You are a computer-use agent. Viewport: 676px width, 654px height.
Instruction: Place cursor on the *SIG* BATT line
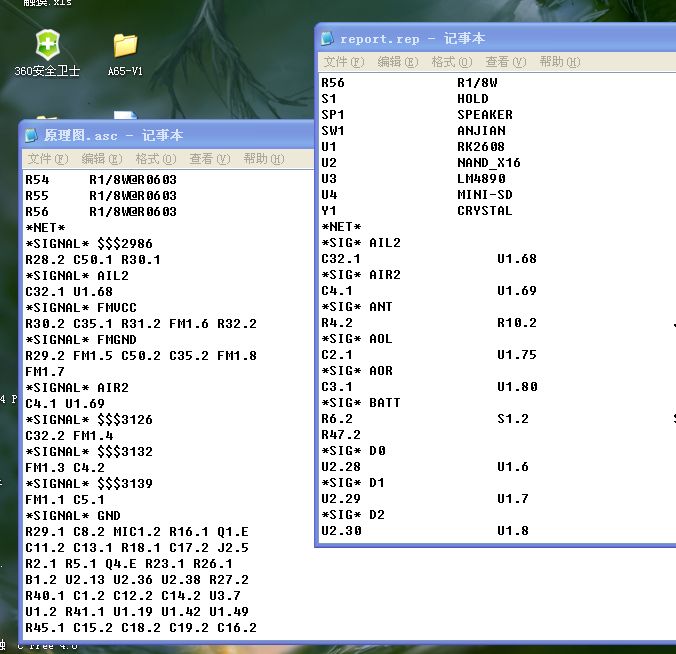pyautogui.click(x=361, y=403)
